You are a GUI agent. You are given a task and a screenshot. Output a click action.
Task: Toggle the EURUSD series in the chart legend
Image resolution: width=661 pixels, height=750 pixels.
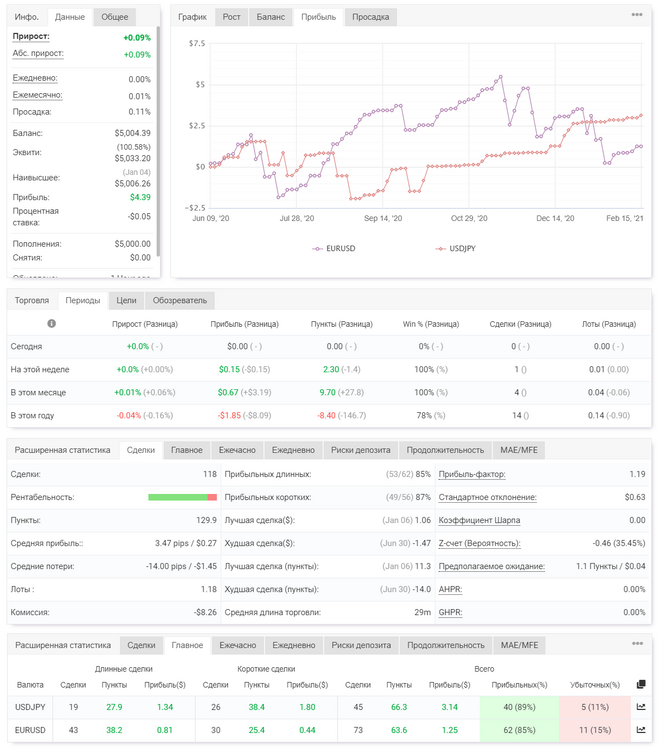tap(333, 248)
